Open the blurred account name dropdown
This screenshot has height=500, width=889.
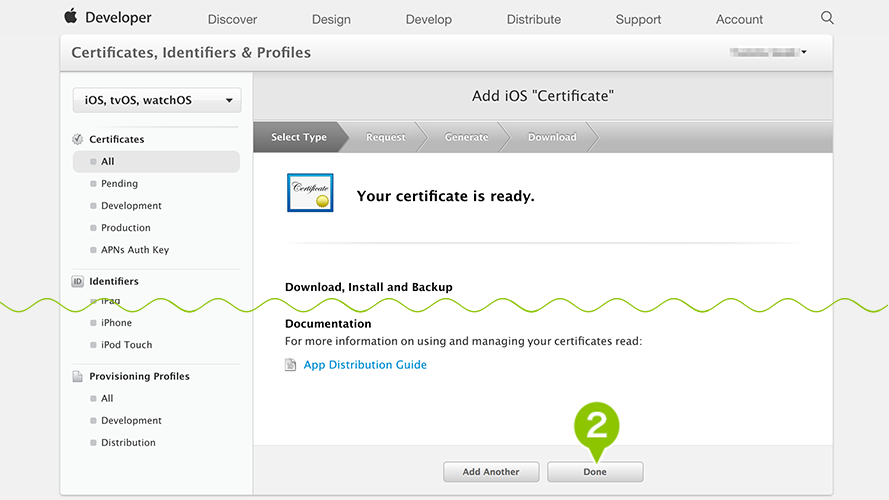click(768, 52)
